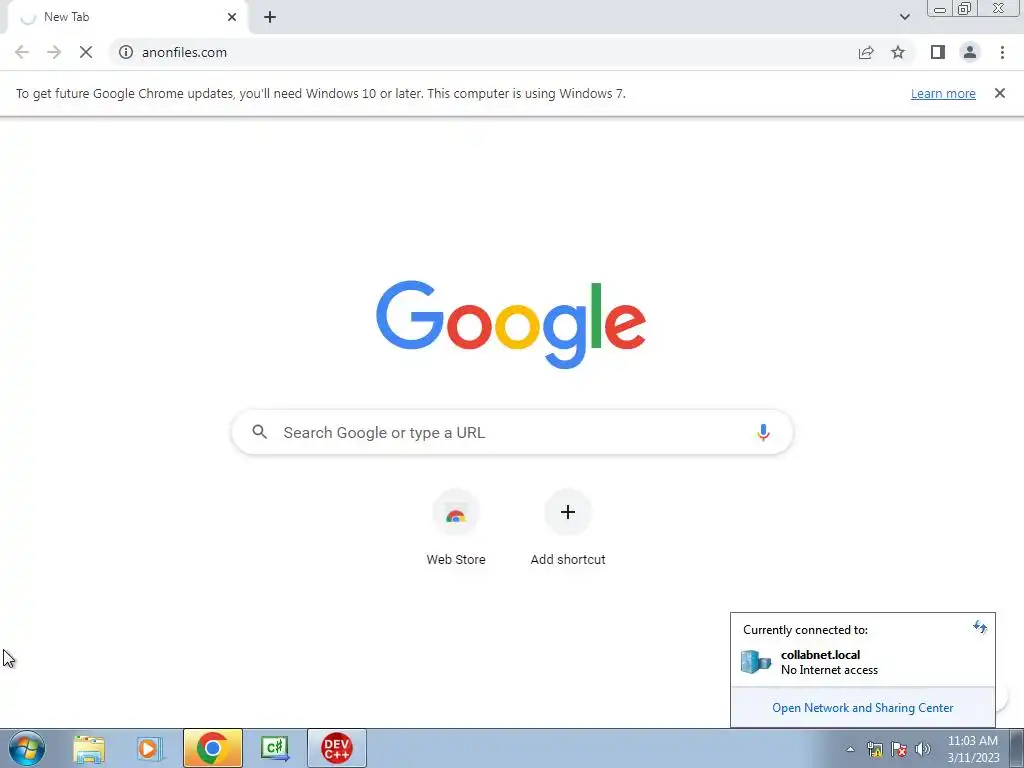Start voice search with microphone
This screenshot has width=1024, height=768.
click(763, 432)
